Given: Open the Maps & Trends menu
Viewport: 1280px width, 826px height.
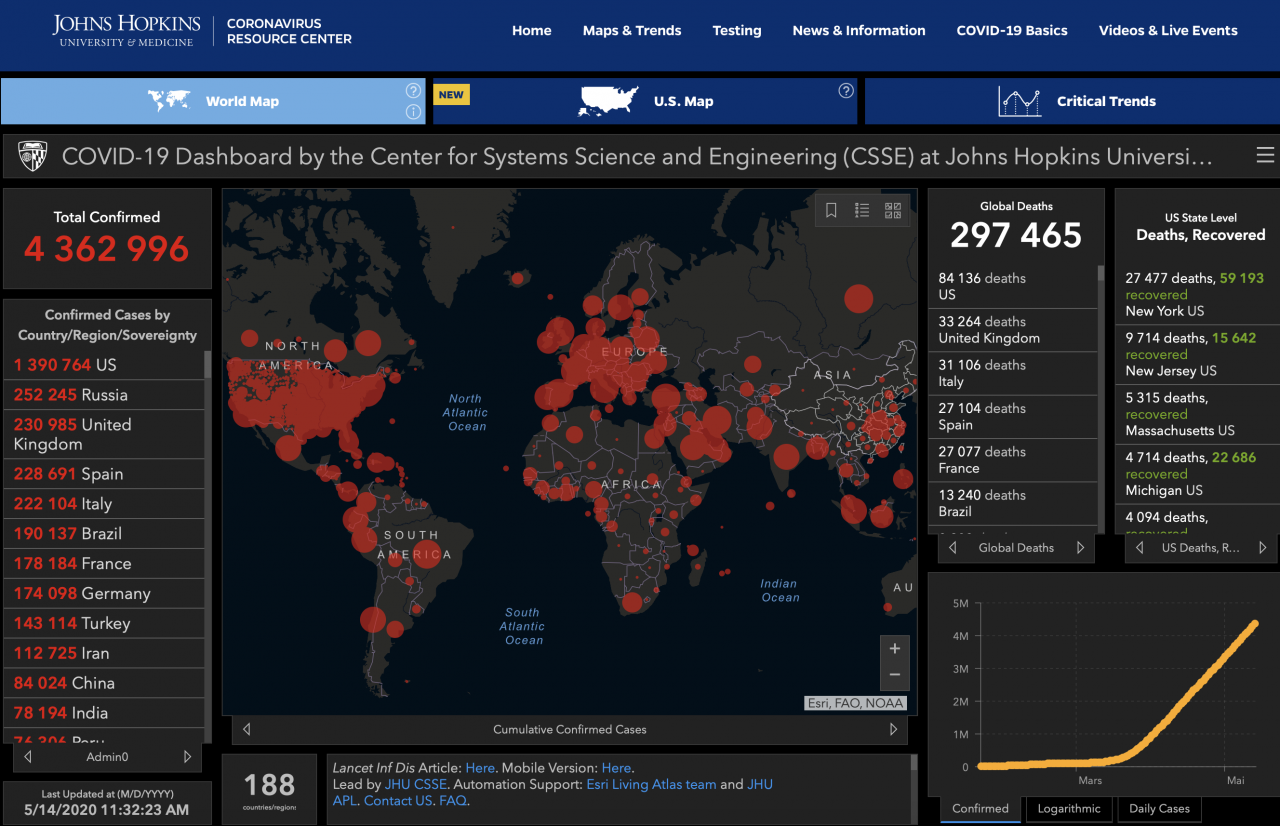Looking at the screenshot, I should (x=632, y=30).
